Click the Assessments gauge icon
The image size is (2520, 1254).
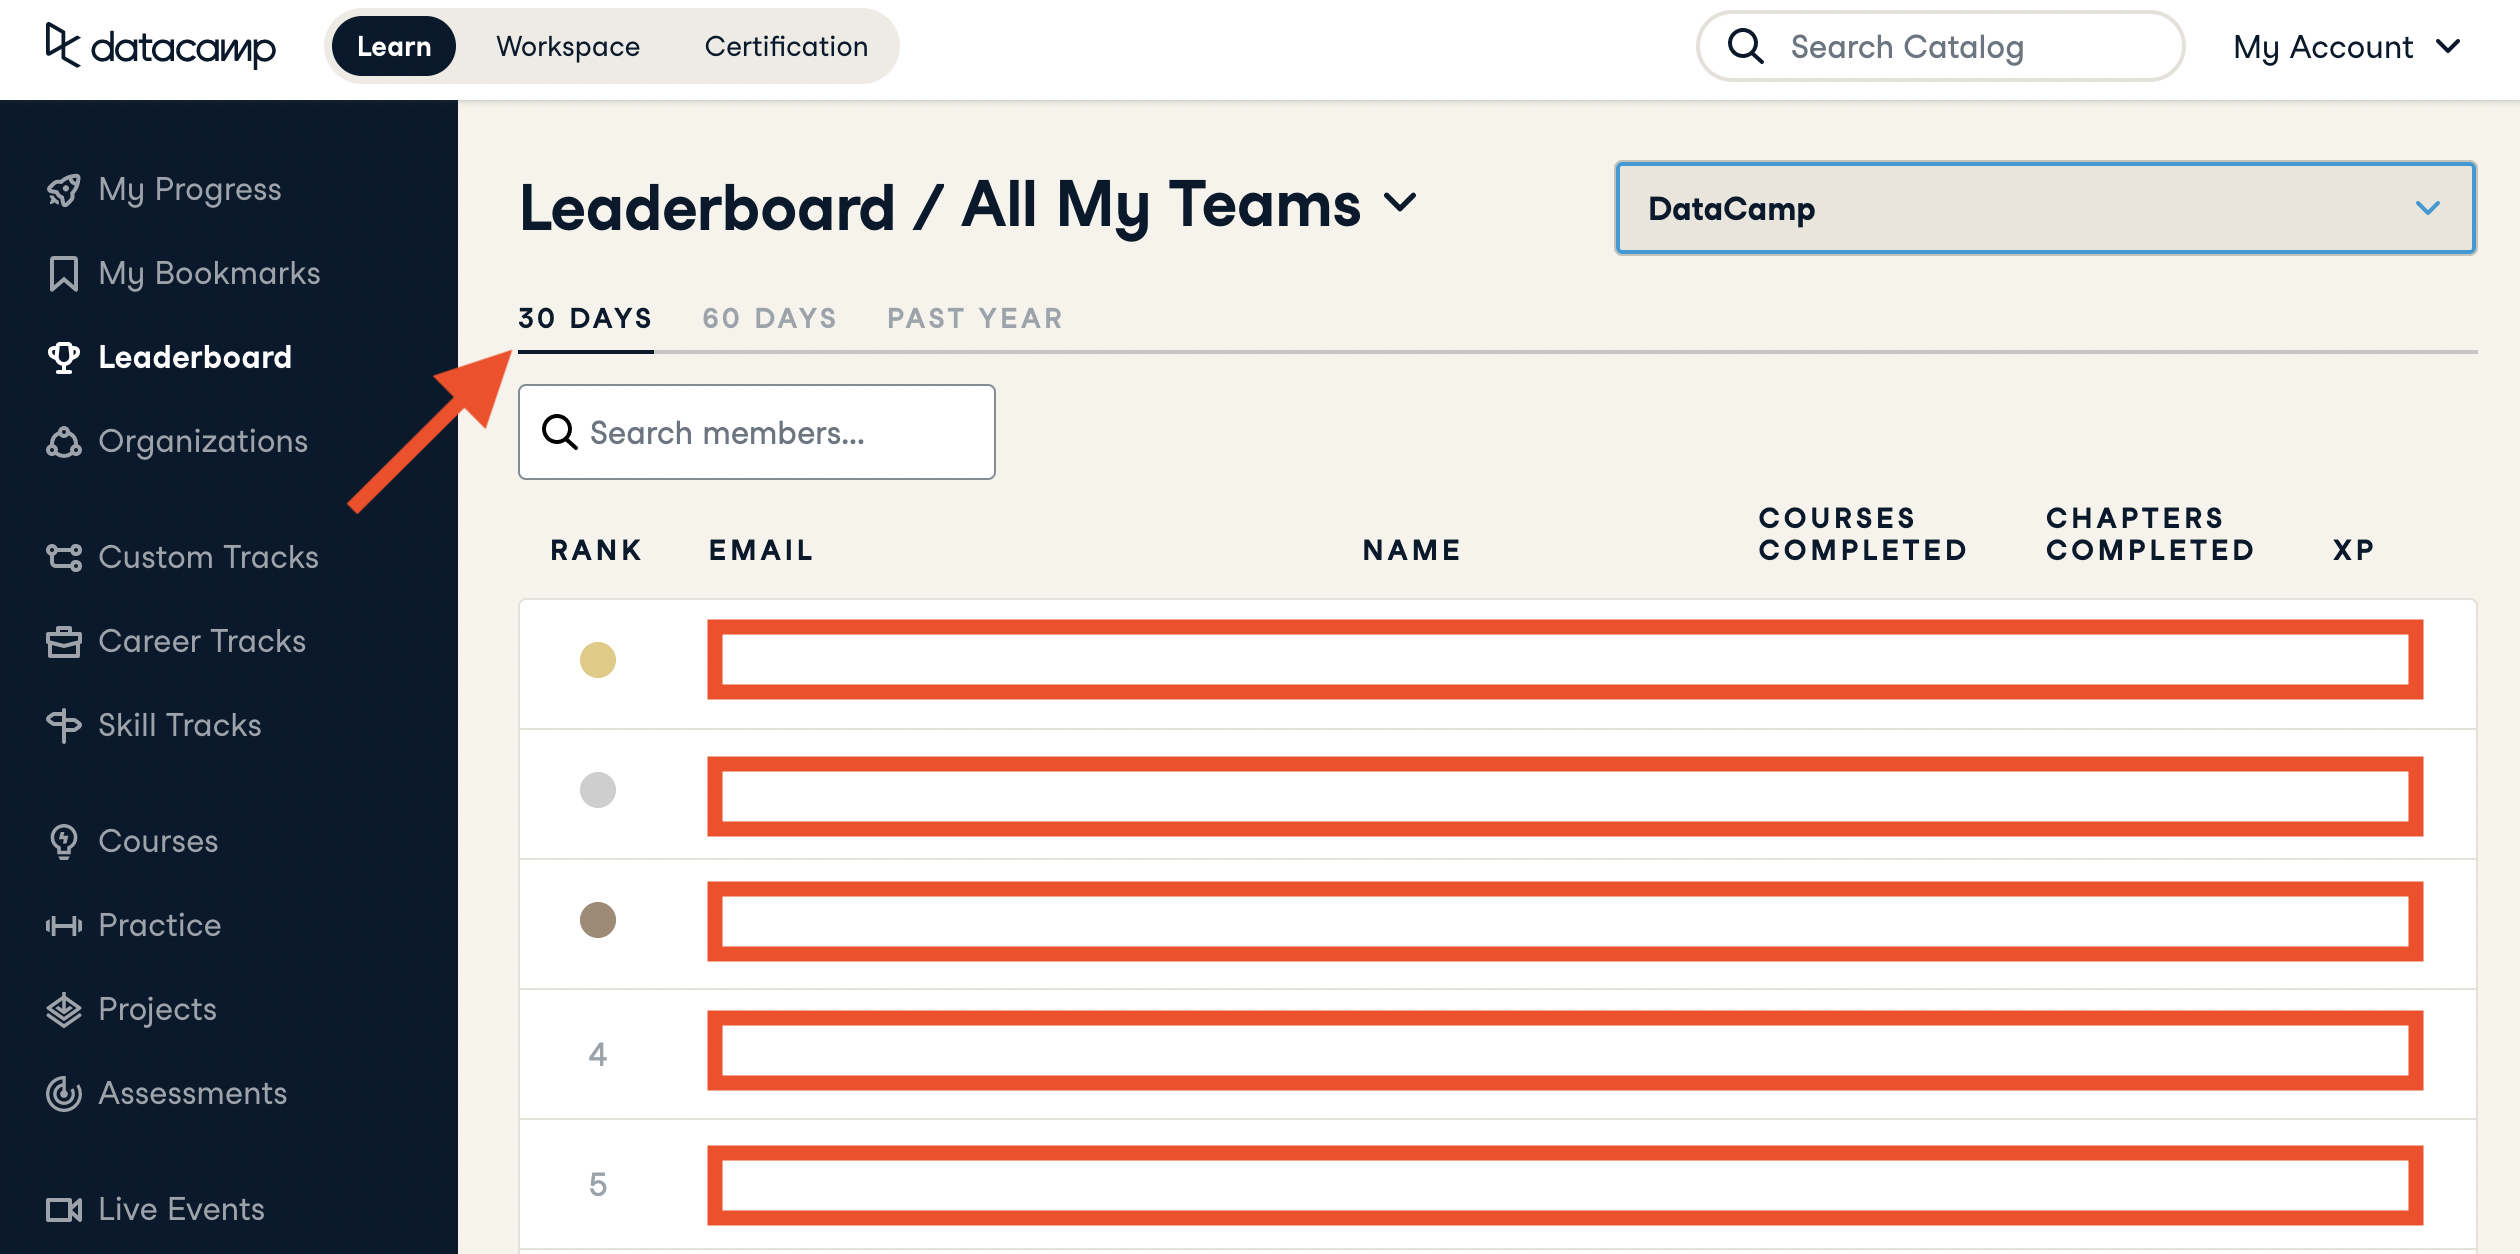coord(64,1094)
